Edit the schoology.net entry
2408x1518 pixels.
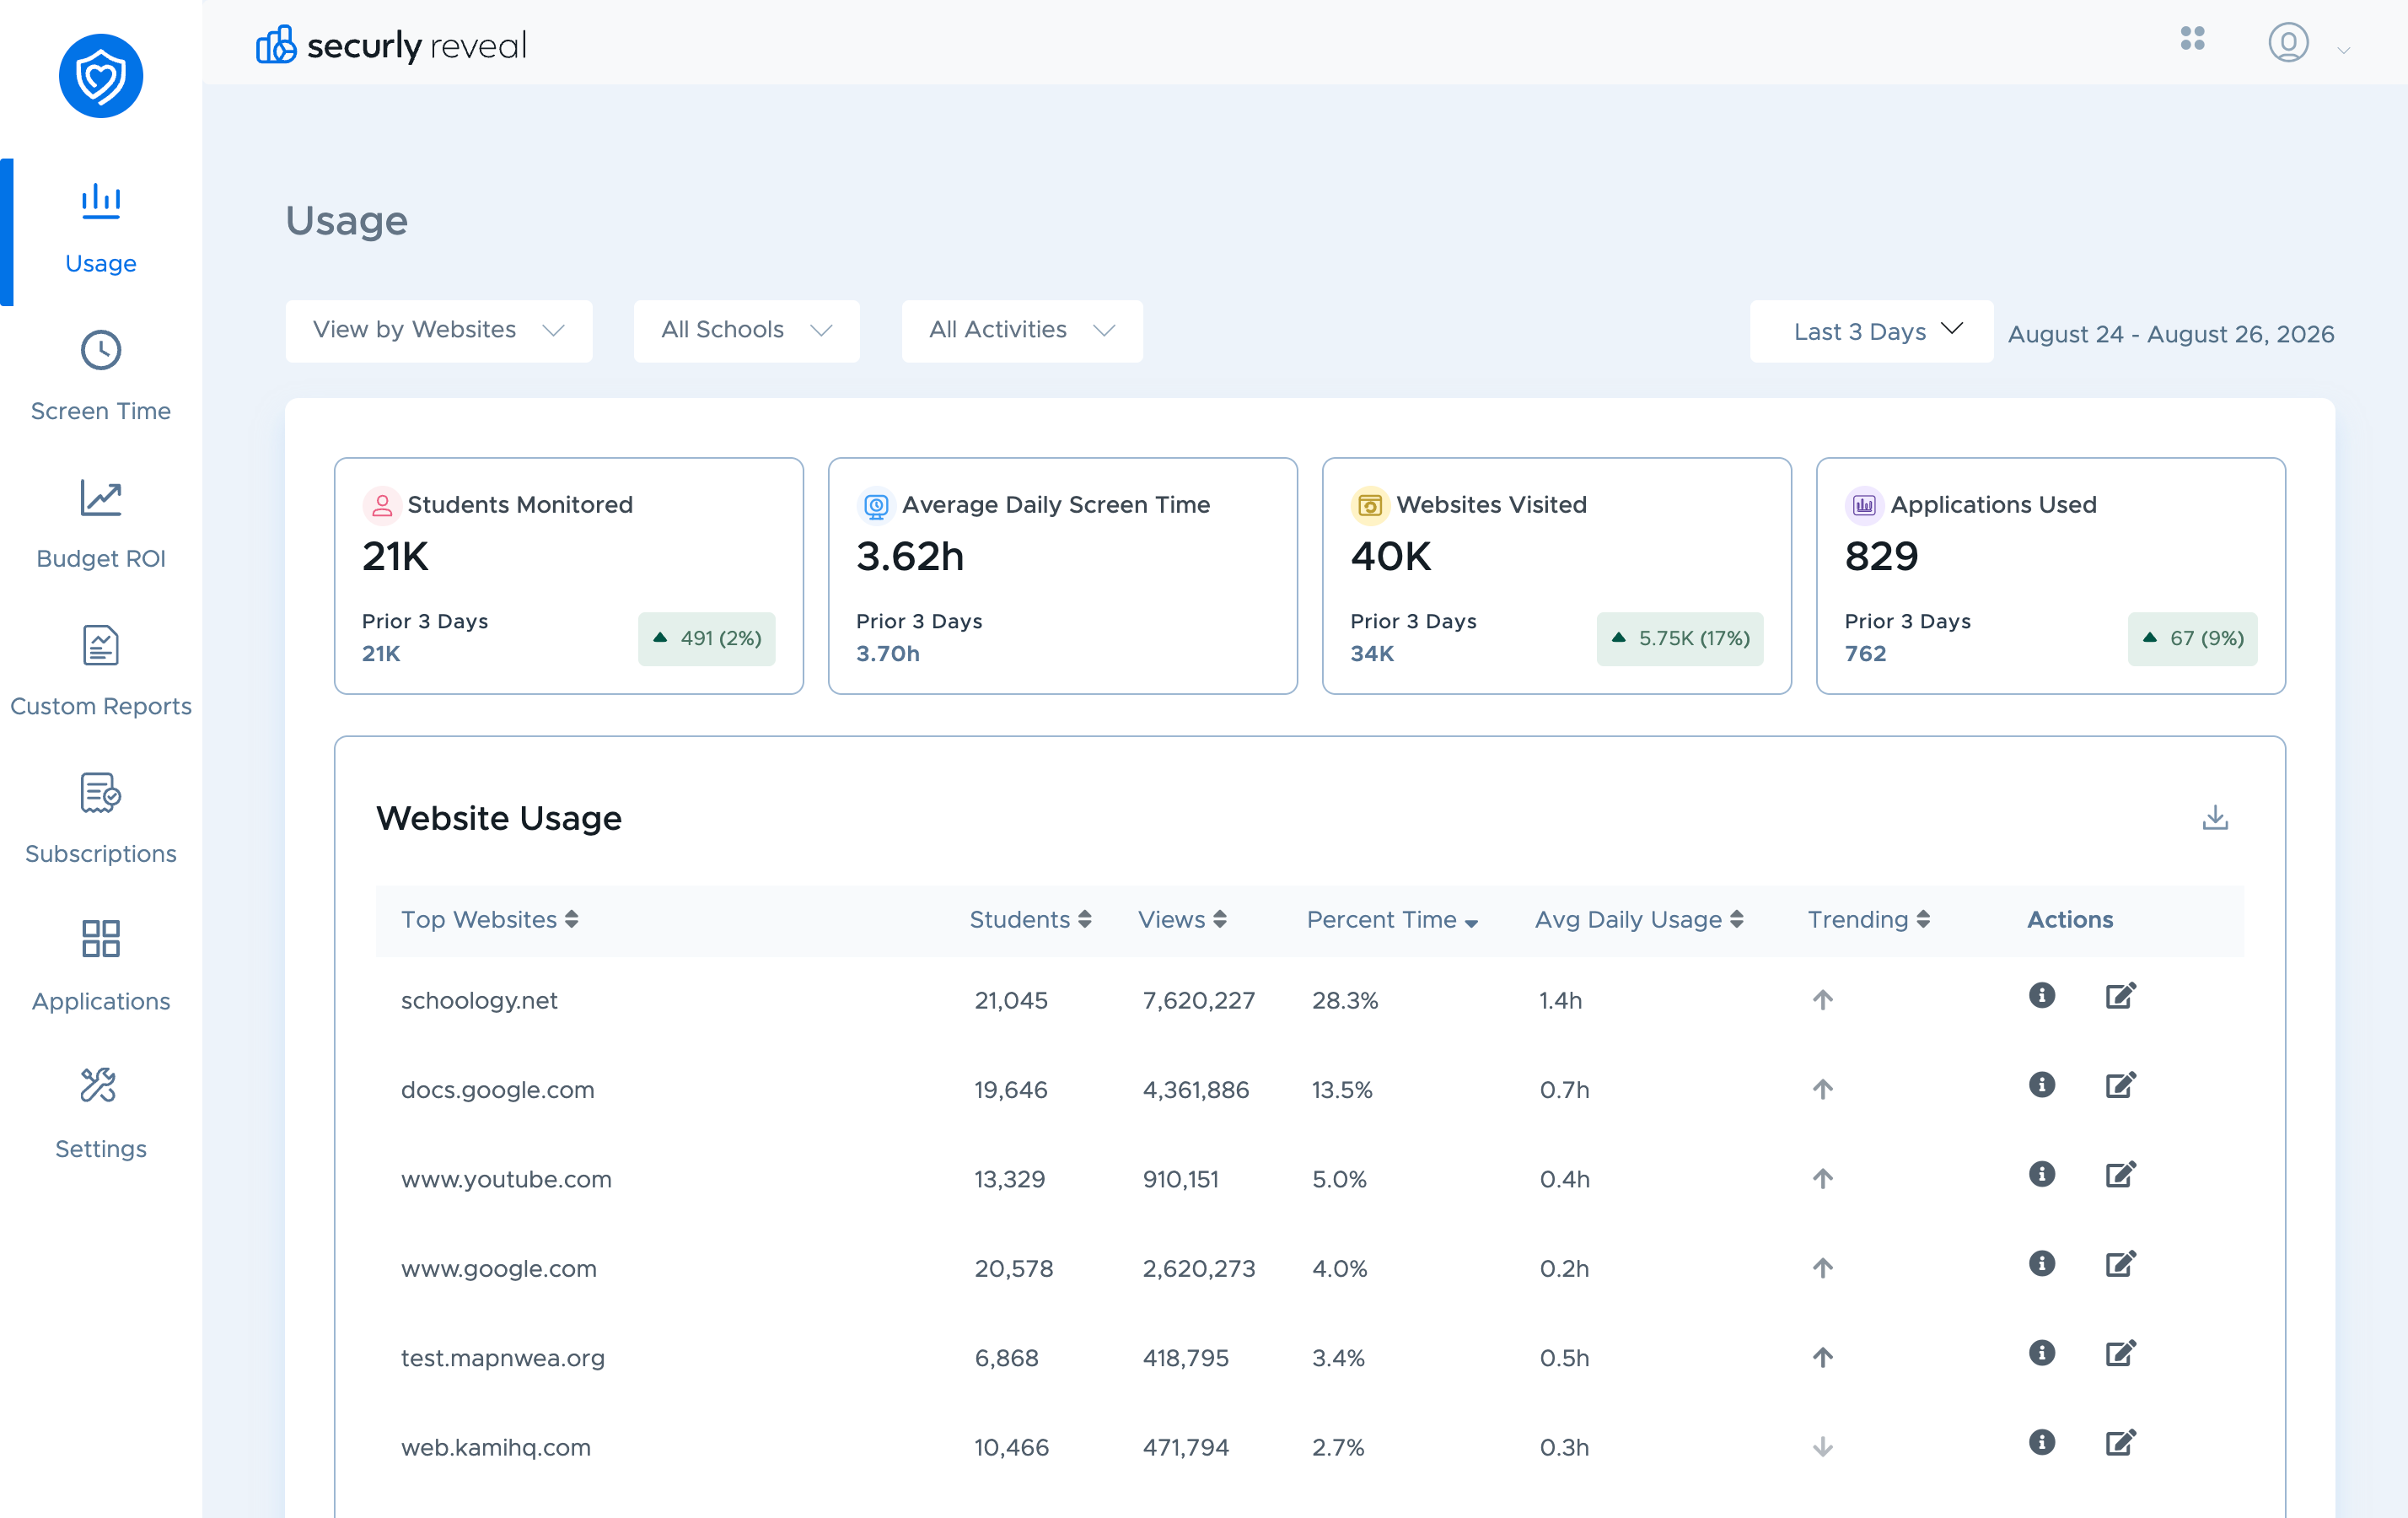pyautogui.click(x=2120, y=996)
